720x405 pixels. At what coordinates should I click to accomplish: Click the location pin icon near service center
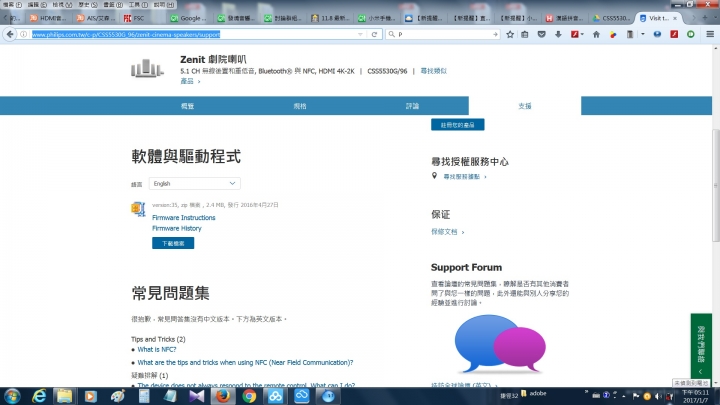pyautogui.click(x=434, y=176)
